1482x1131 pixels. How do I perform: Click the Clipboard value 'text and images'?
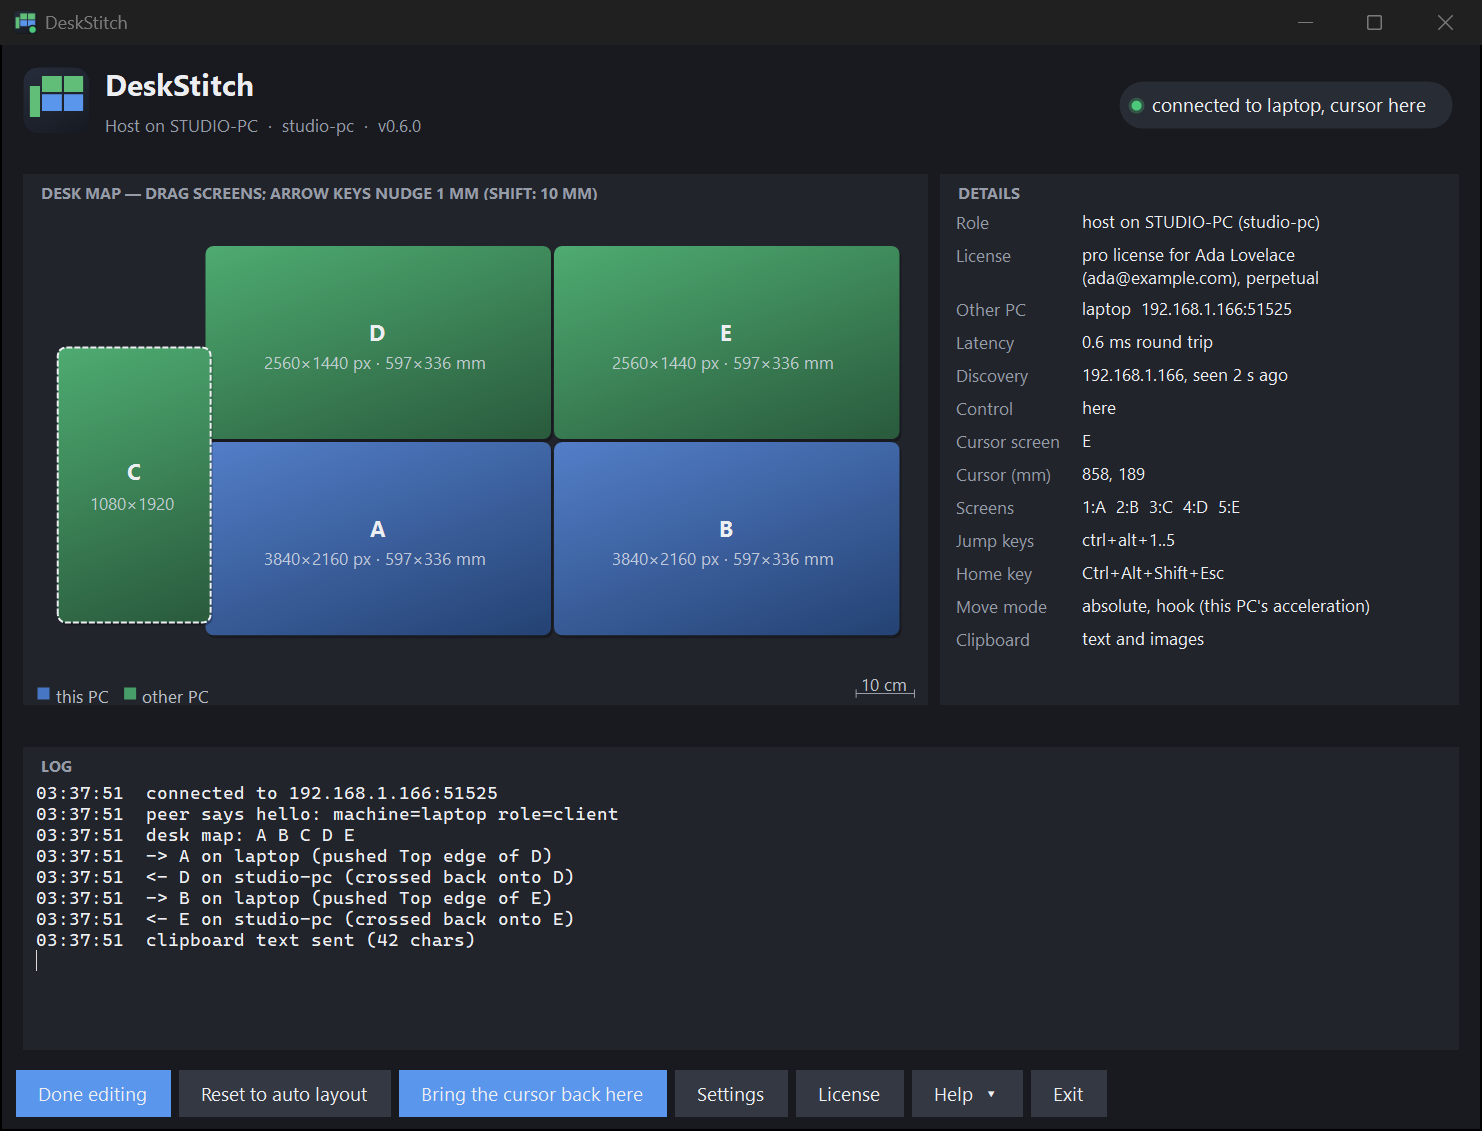[1143, 639]
